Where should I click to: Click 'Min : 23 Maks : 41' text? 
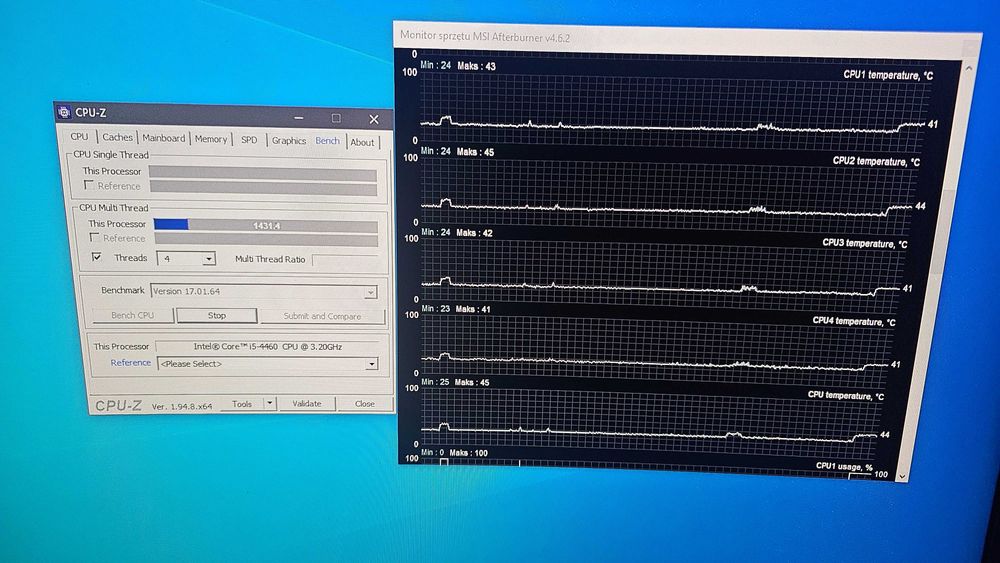[x=456, y=309]
